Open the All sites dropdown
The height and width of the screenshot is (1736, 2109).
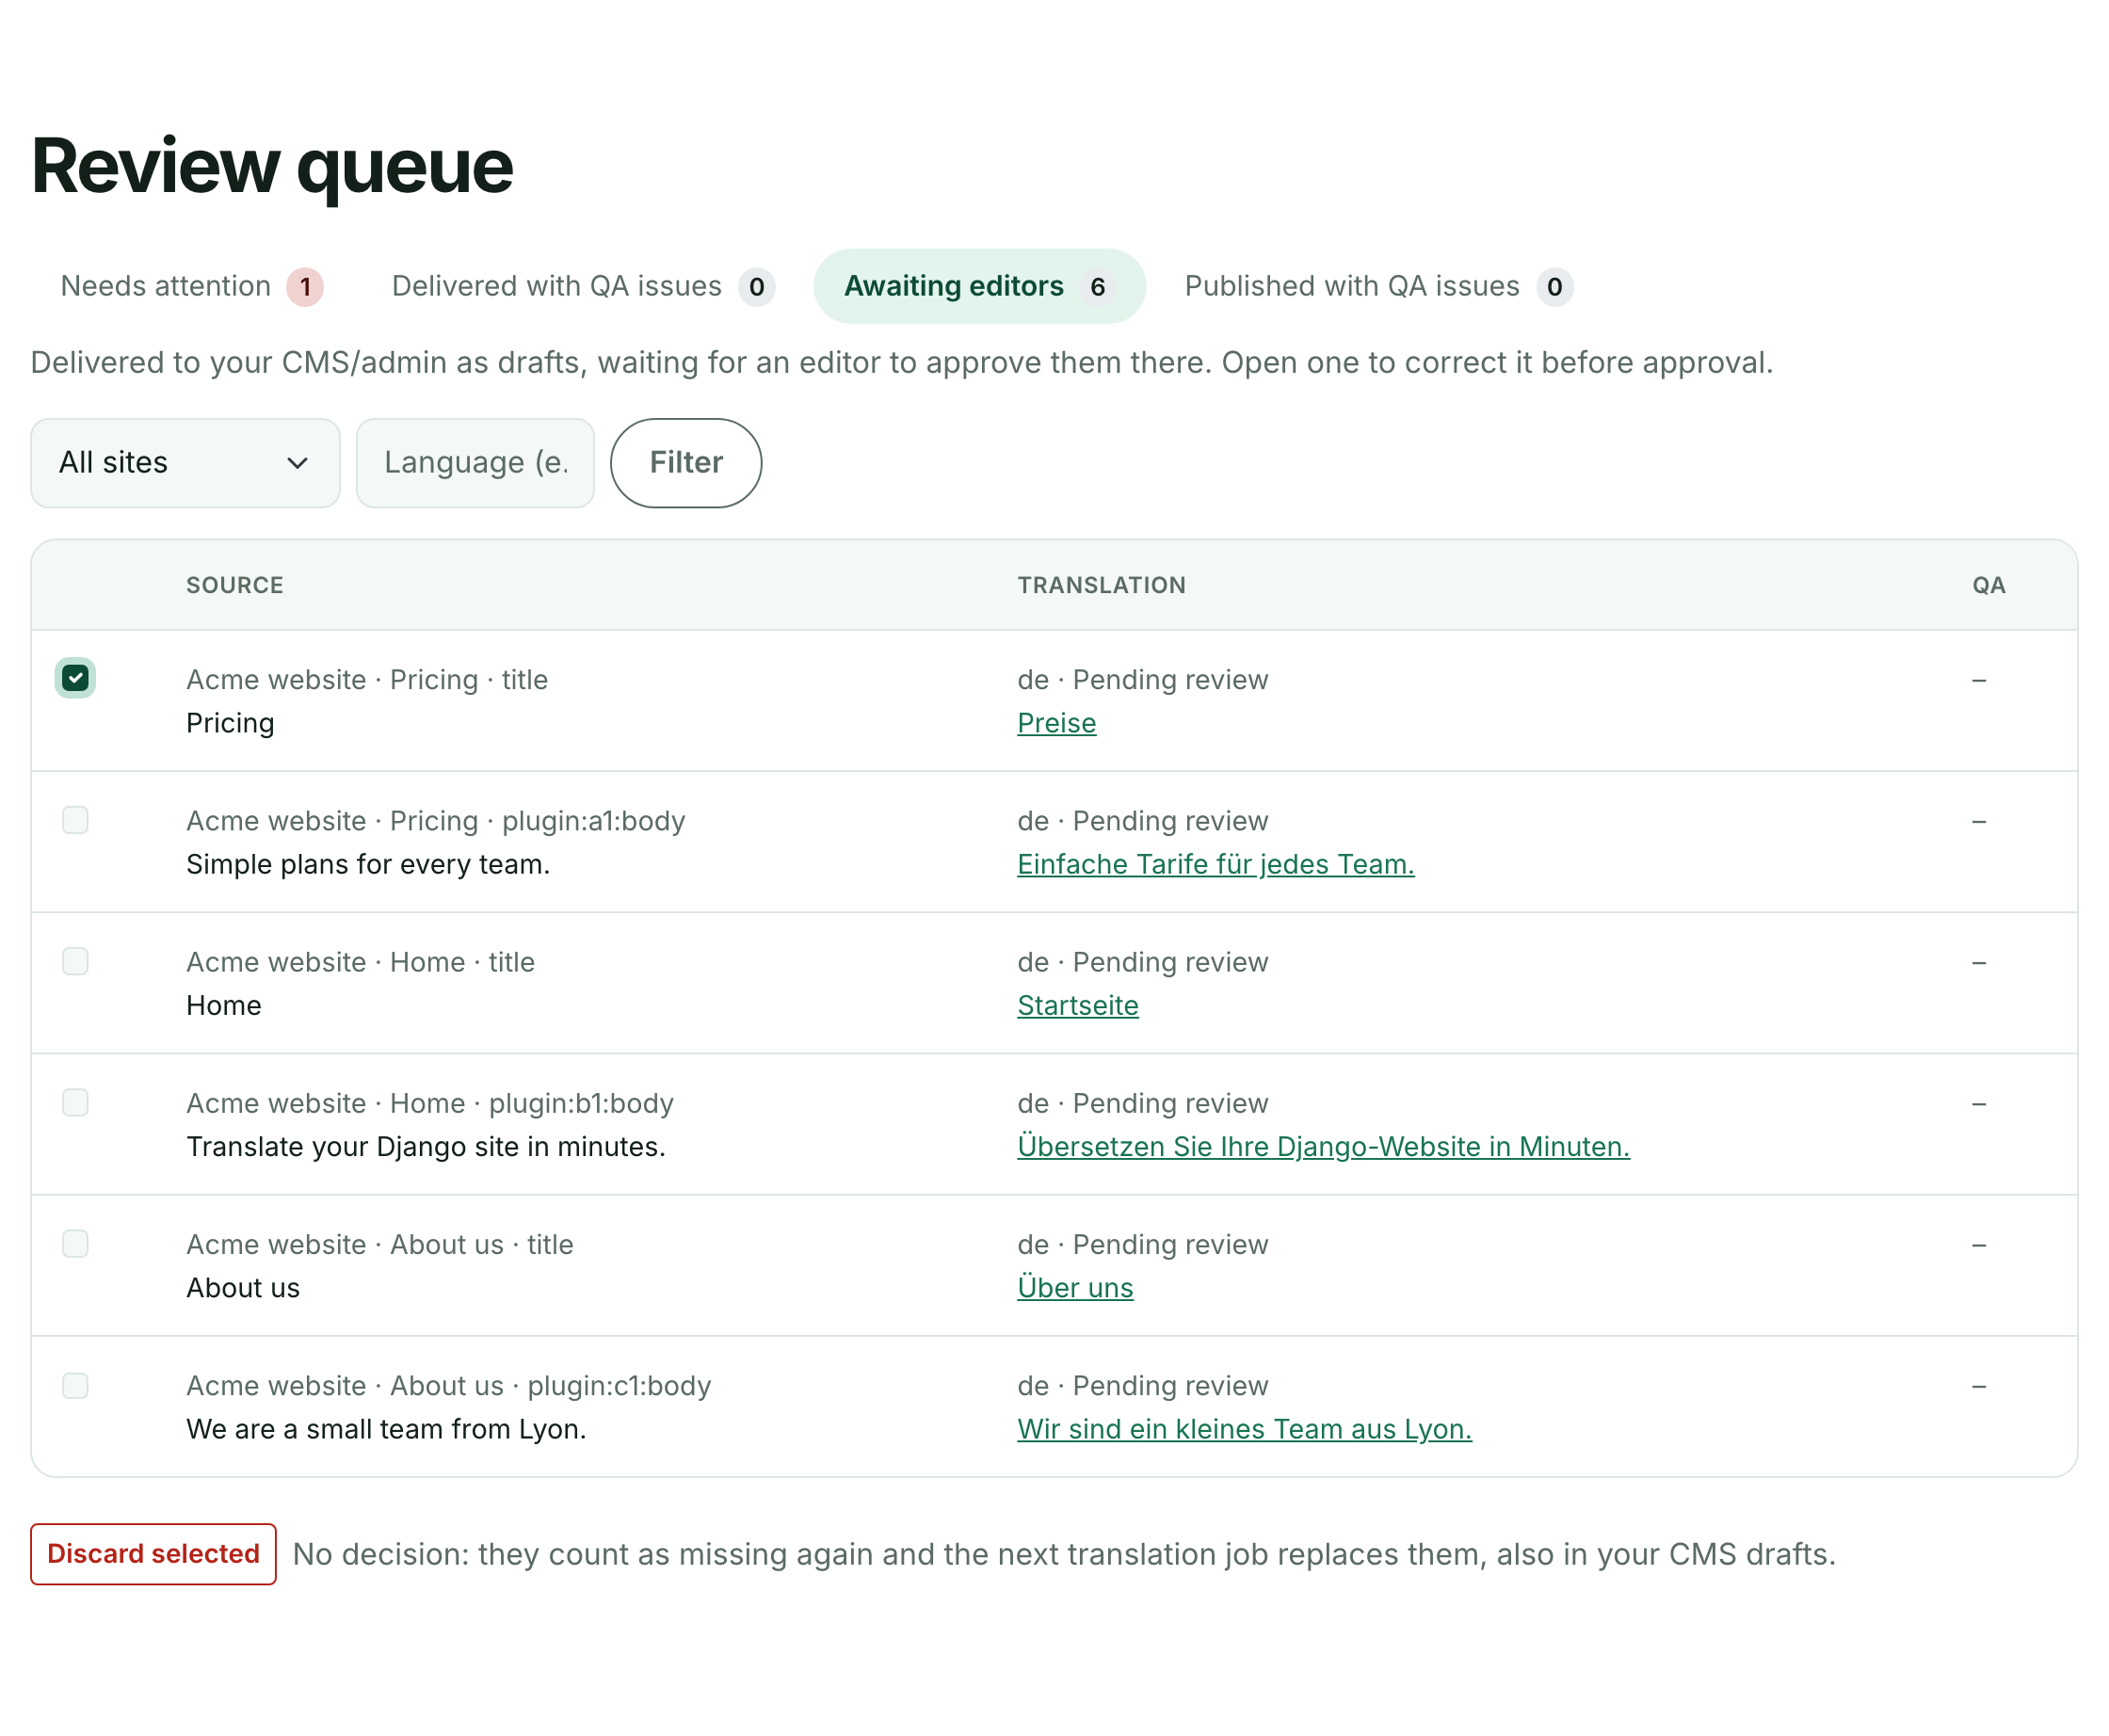point(185,462)
